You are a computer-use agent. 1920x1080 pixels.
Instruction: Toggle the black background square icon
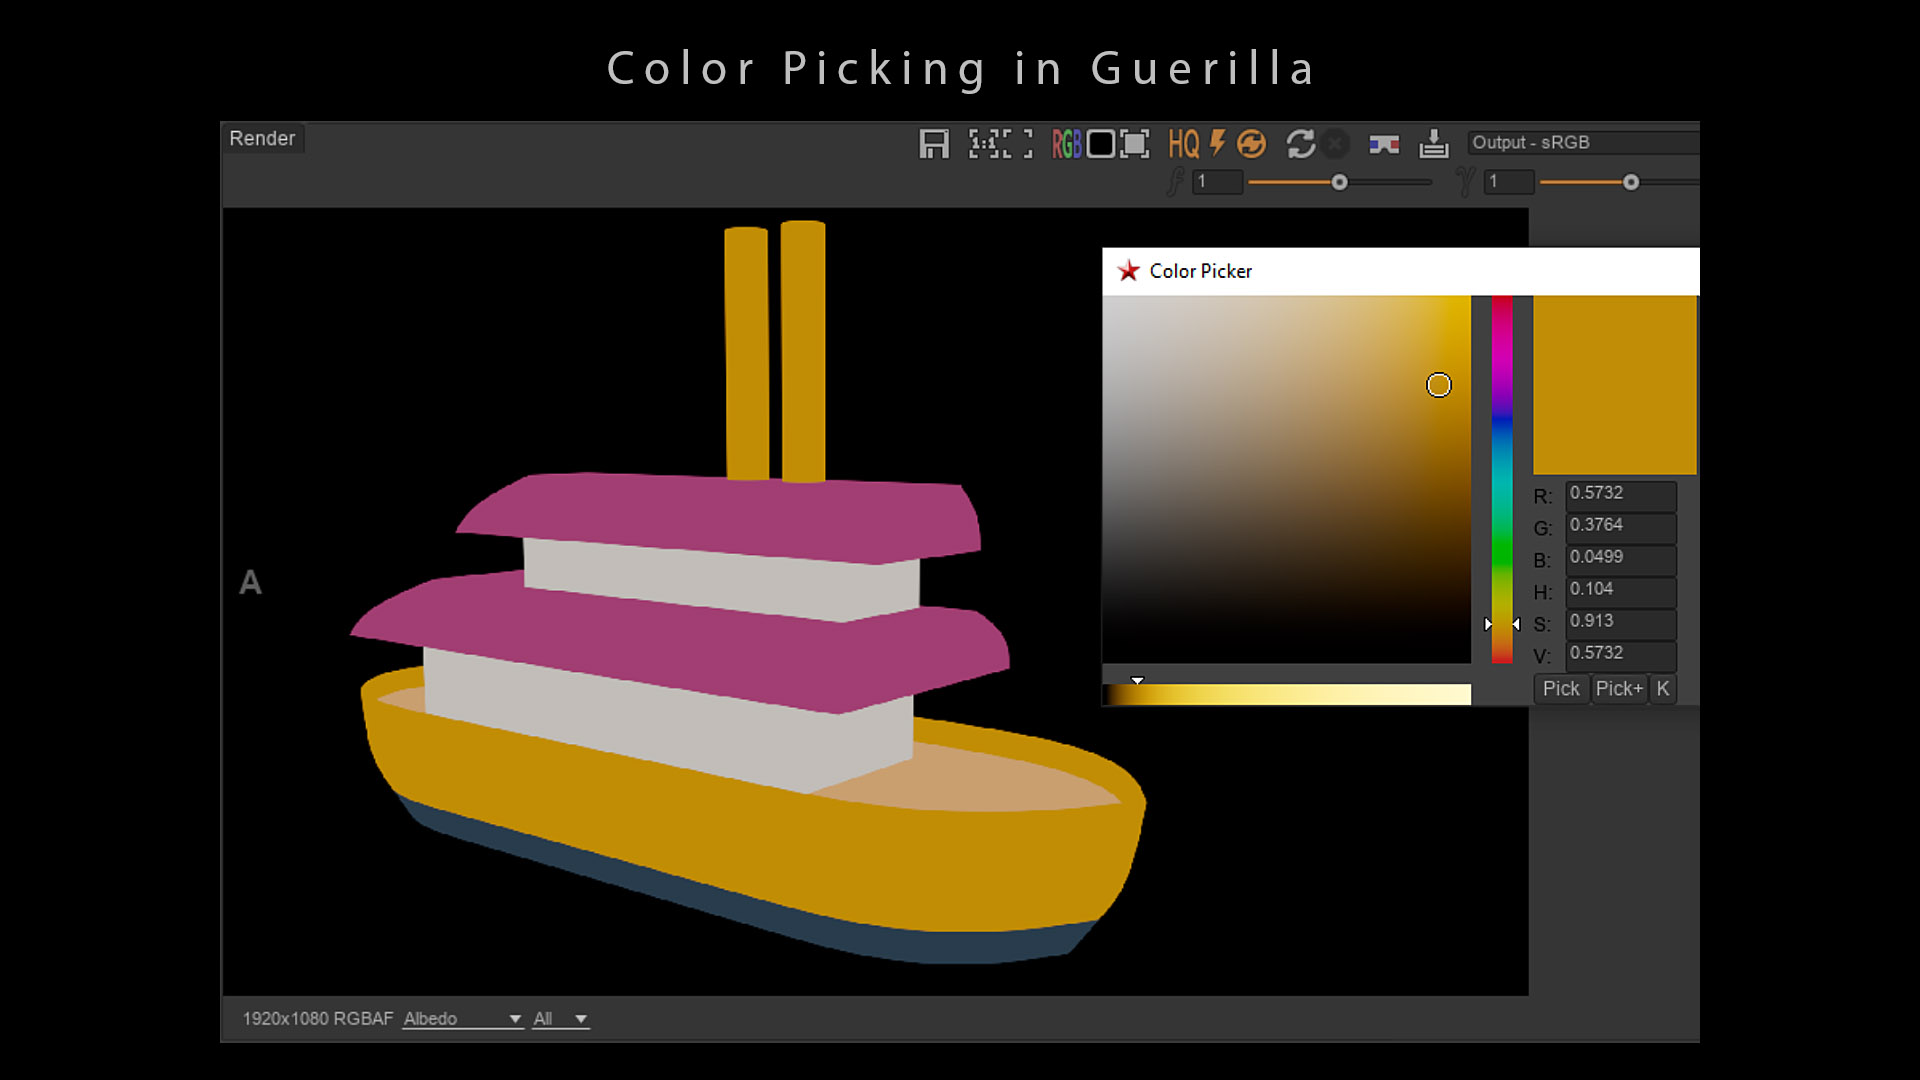coord(1100,144)
